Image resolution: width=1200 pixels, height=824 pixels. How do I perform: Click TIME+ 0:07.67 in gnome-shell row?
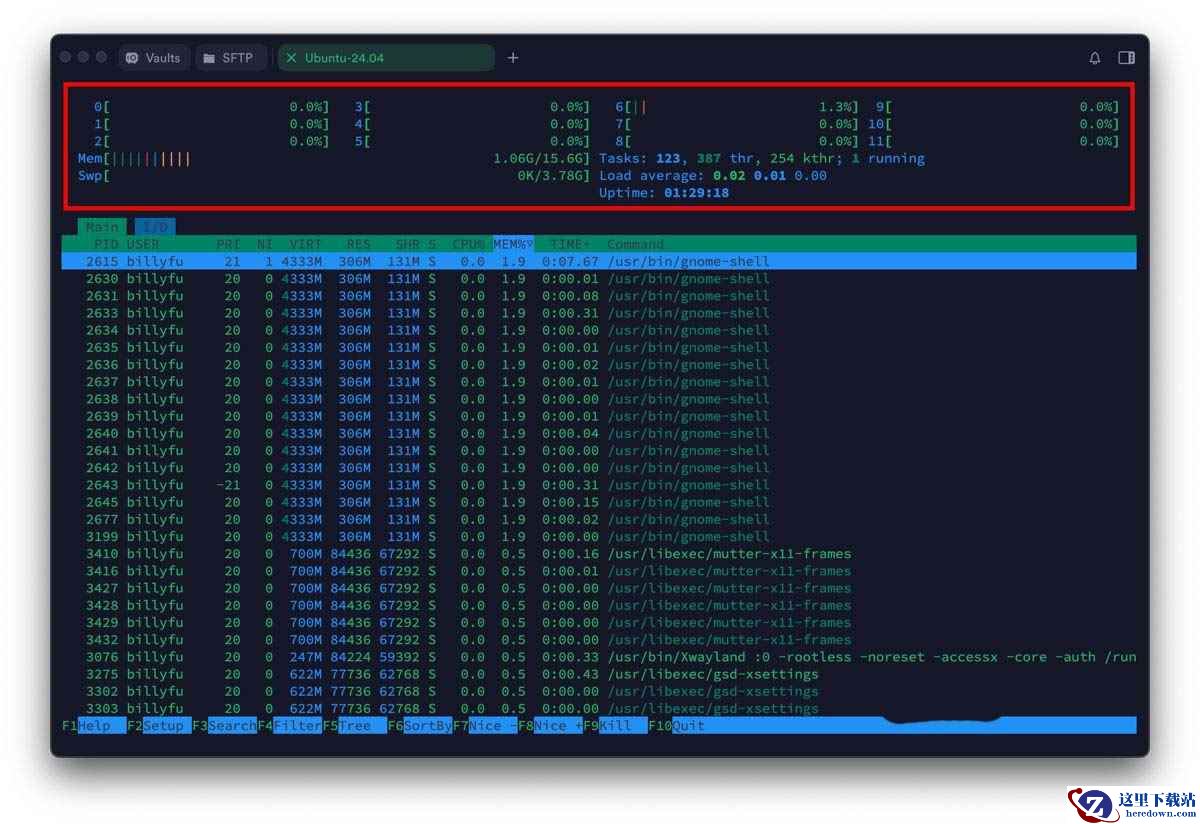click(x=570, y=262)
